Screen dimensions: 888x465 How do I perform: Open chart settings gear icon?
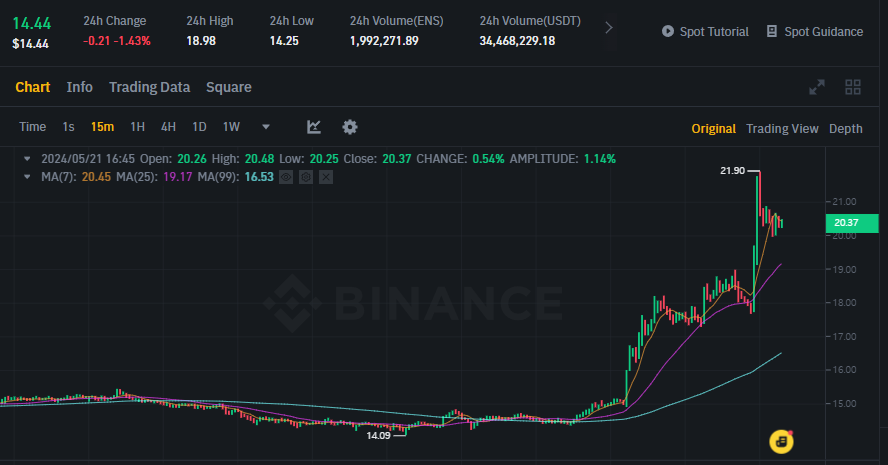[x=350, y=127]
